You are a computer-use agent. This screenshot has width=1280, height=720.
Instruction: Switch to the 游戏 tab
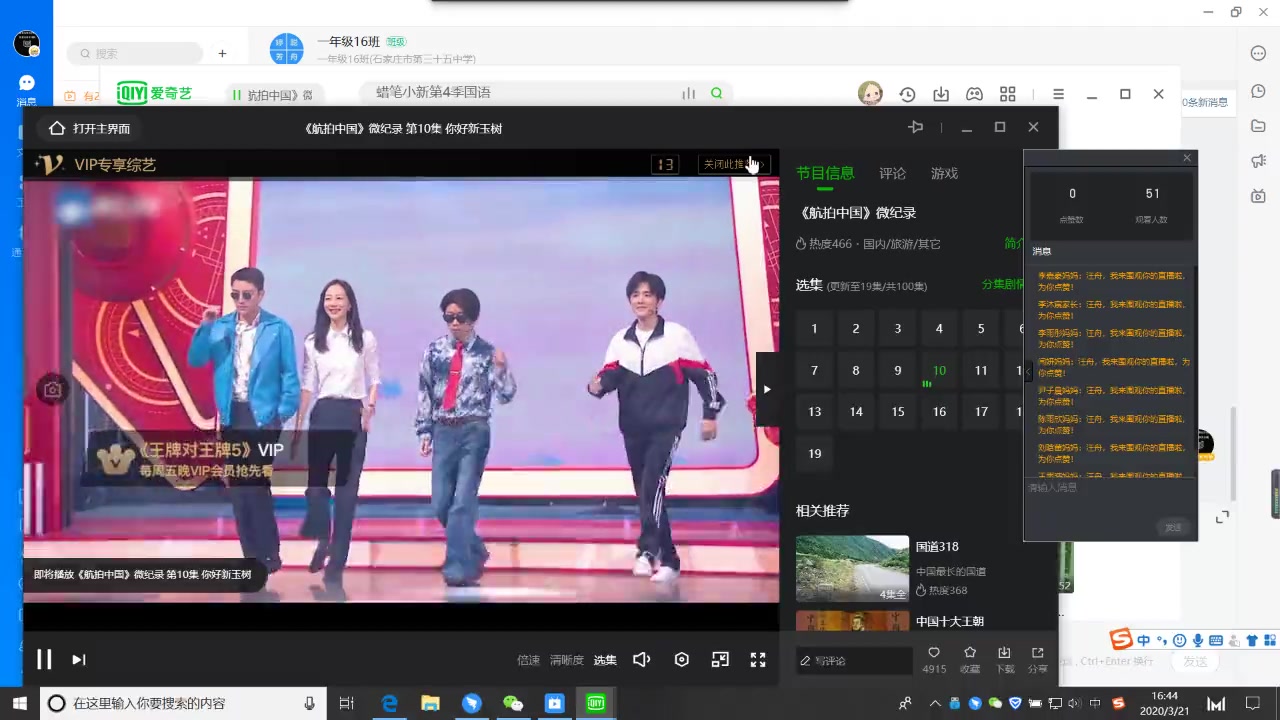[944, 173]
